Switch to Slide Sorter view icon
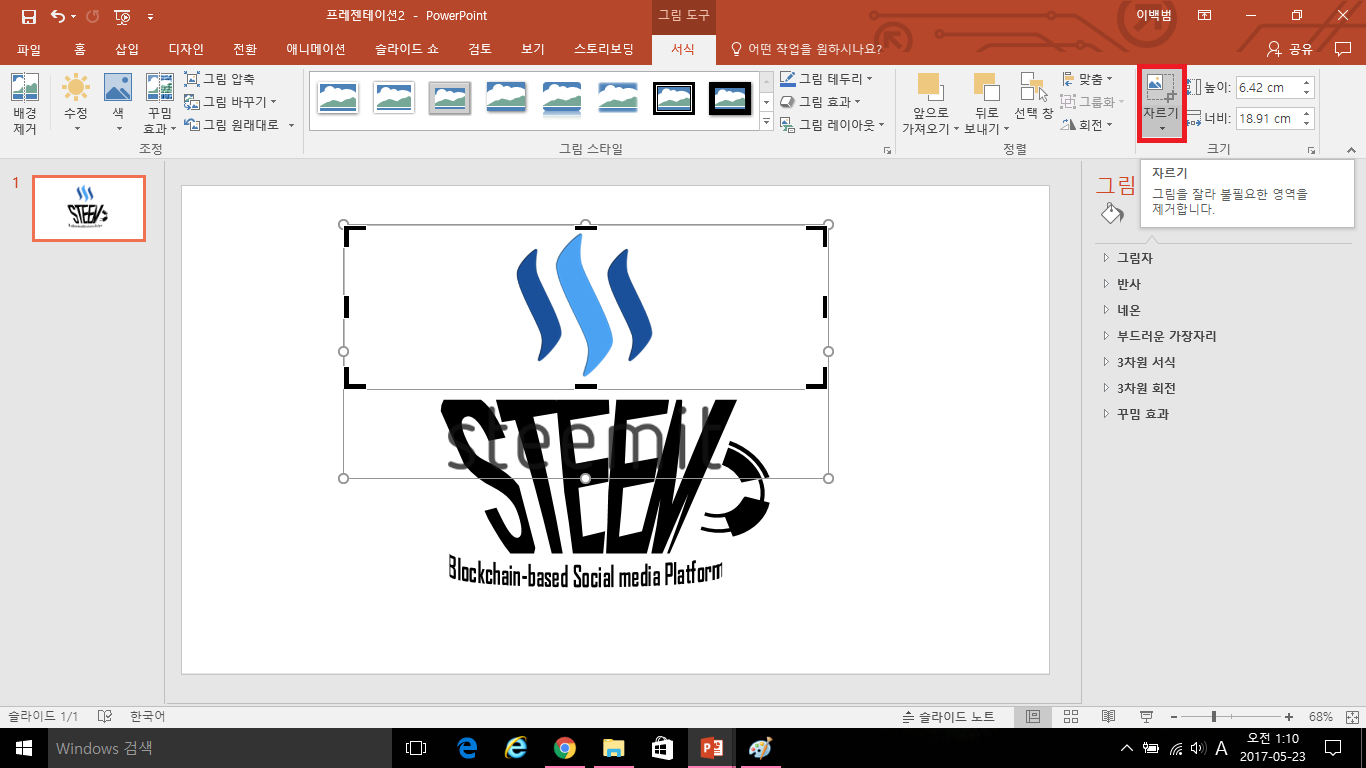The image size is (1366, 768). pos(1071,717)
